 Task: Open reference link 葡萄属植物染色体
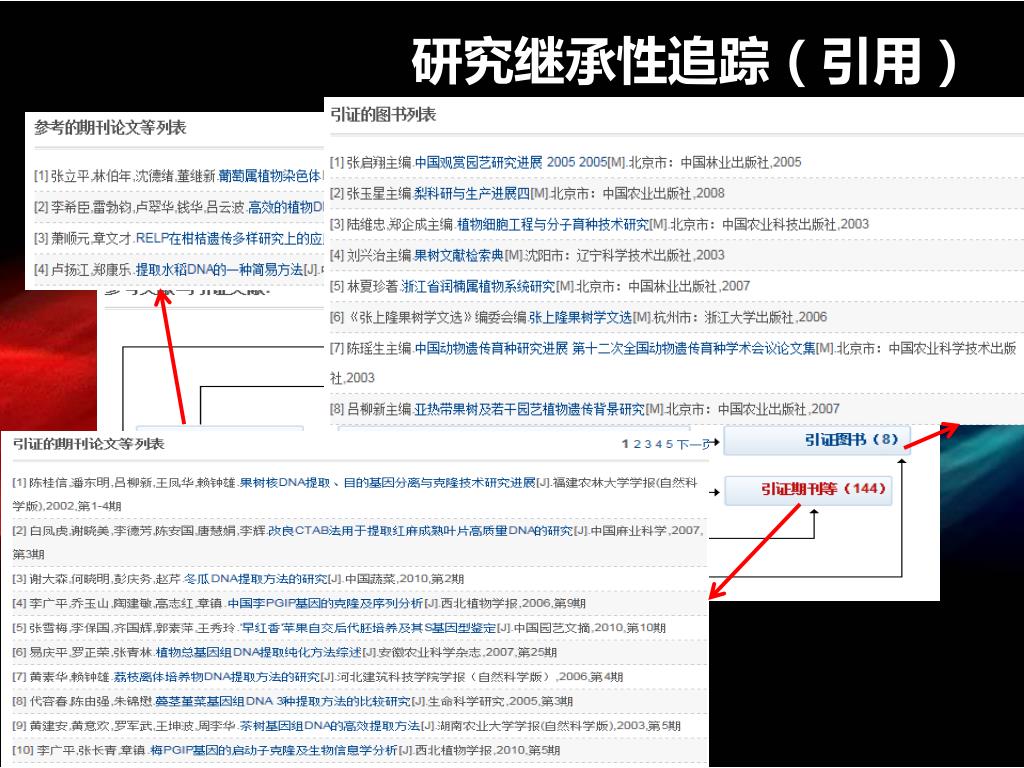pos(270,176)
